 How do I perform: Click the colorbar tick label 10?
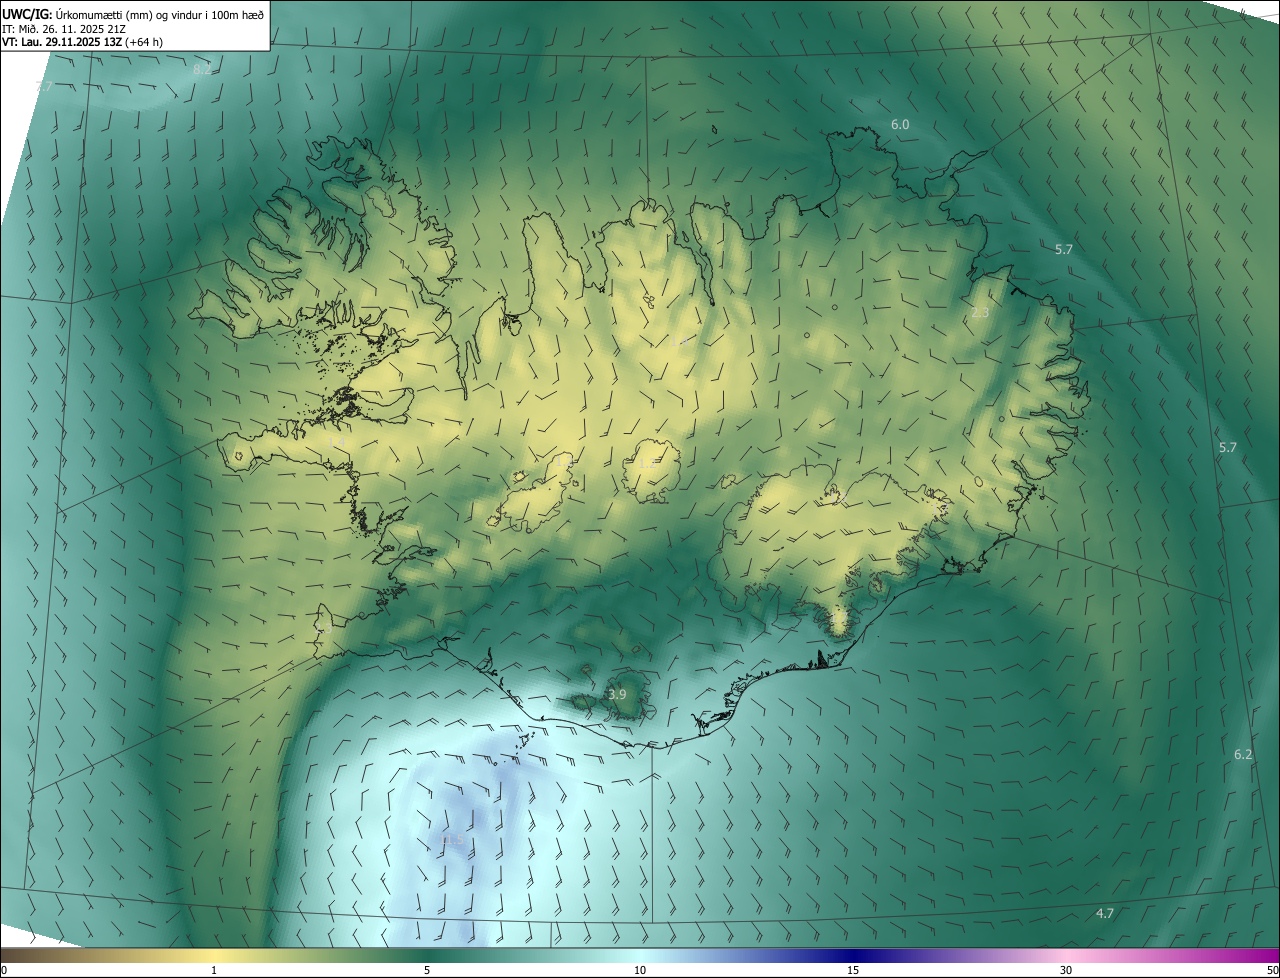pos(640,970)
